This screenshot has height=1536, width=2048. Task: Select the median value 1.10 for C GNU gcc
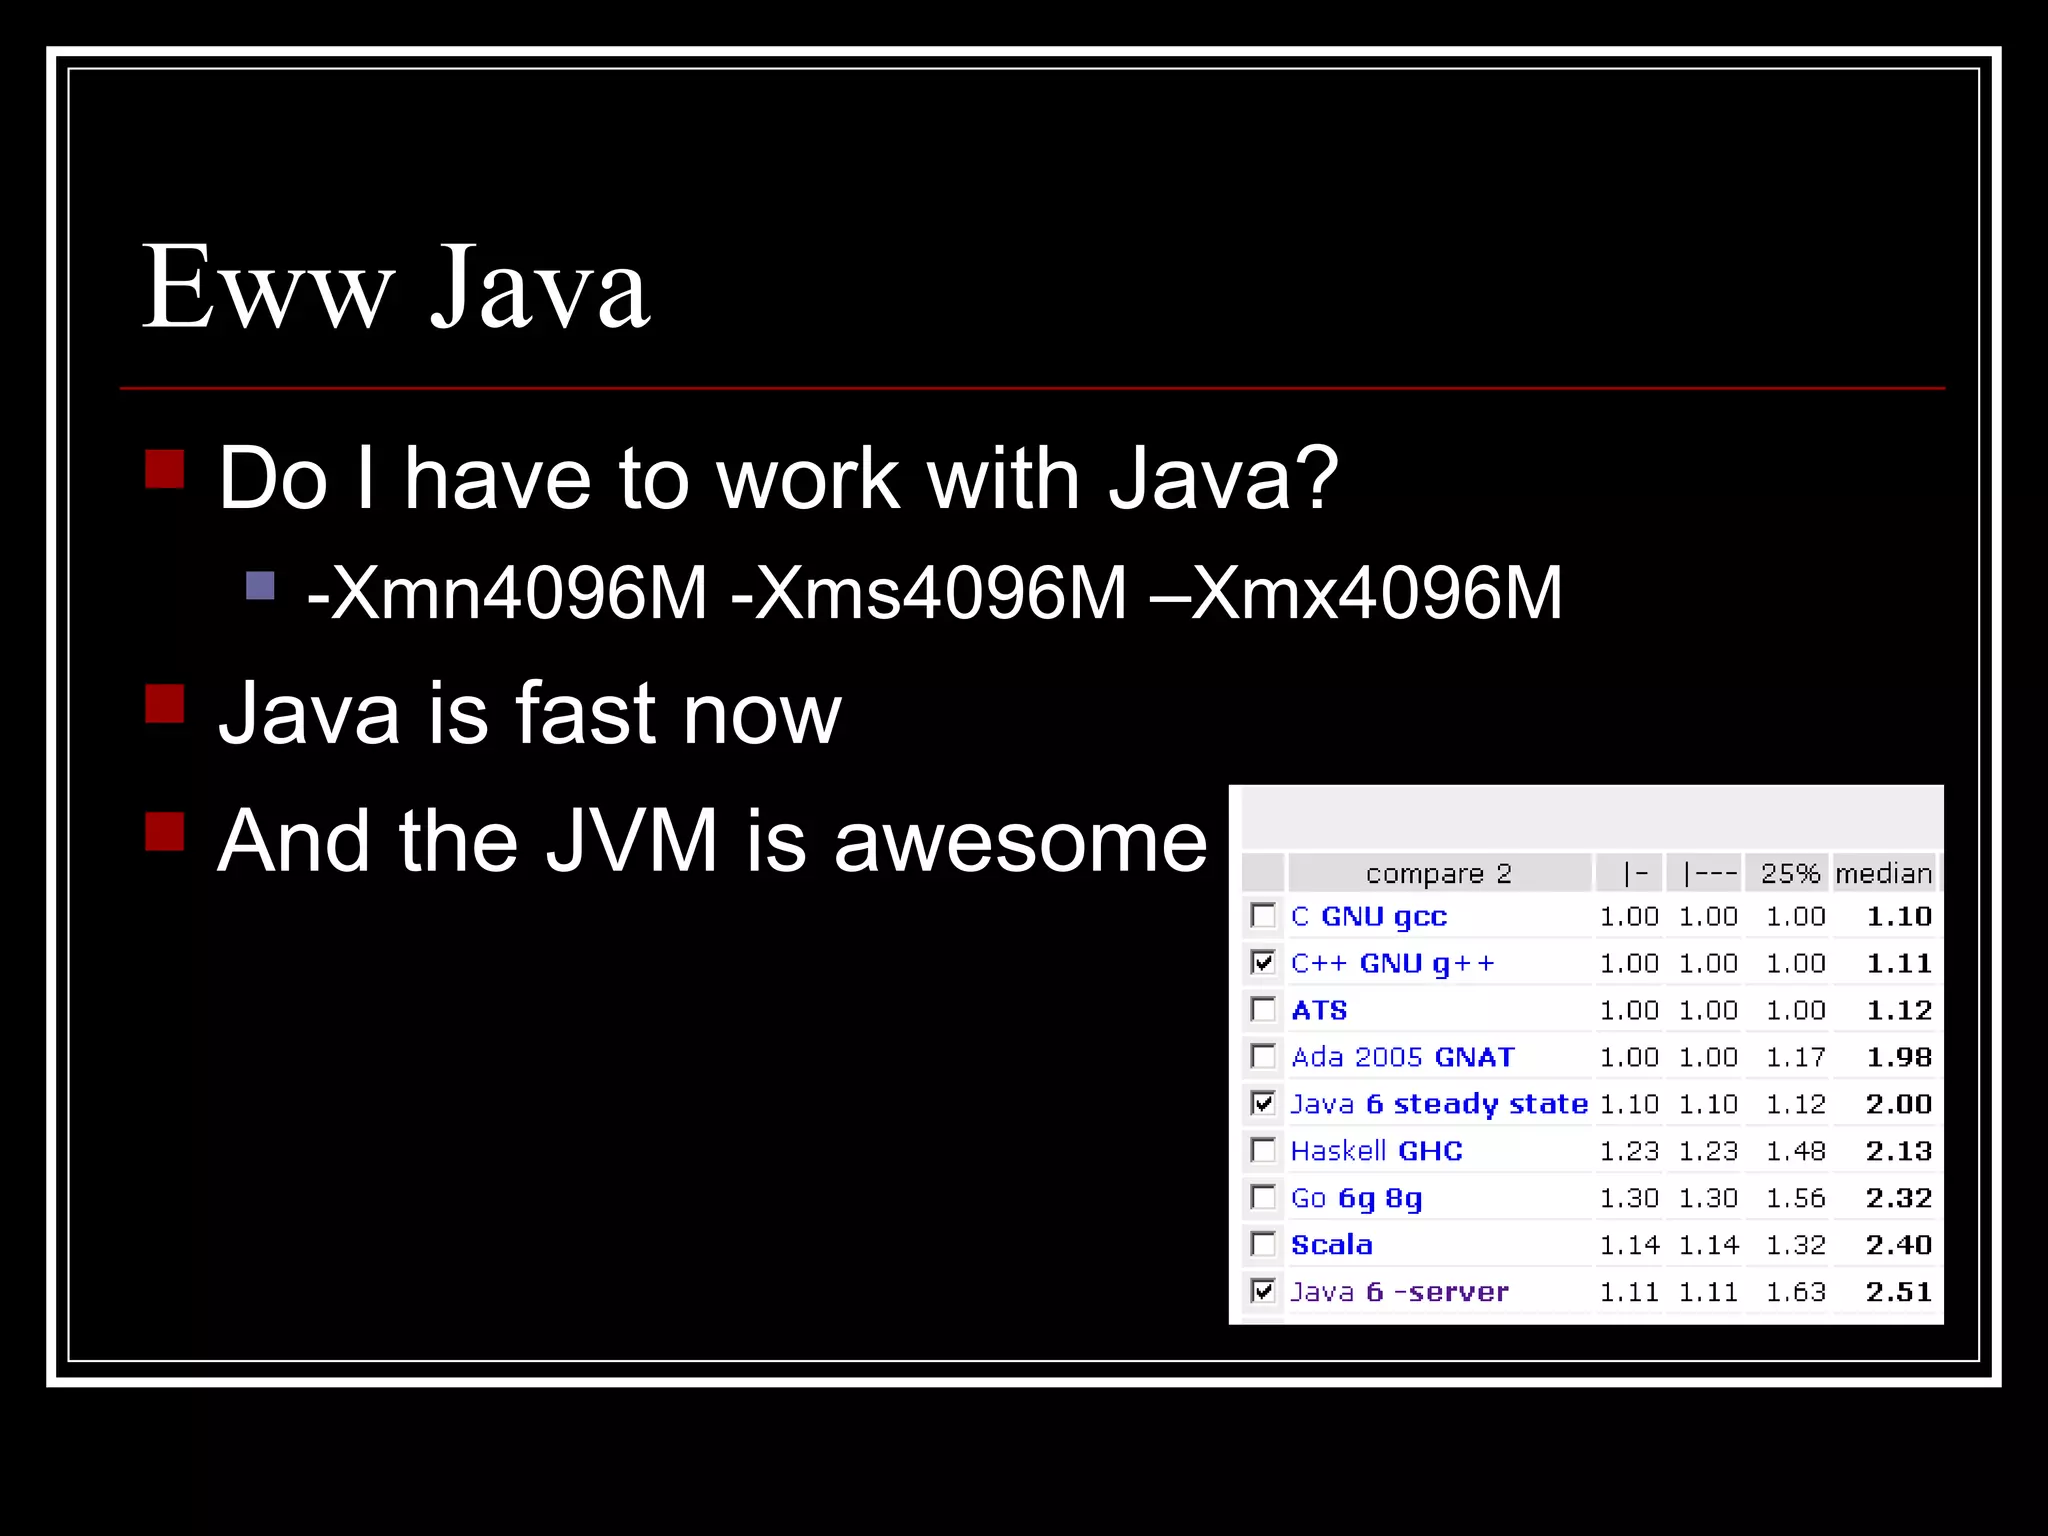[1899, 916]
